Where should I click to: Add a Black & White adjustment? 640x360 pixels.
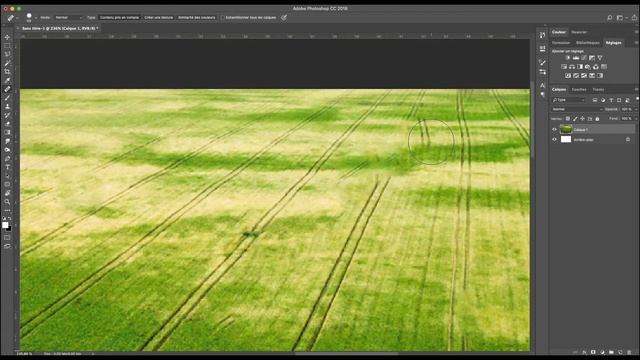(580, 67)
